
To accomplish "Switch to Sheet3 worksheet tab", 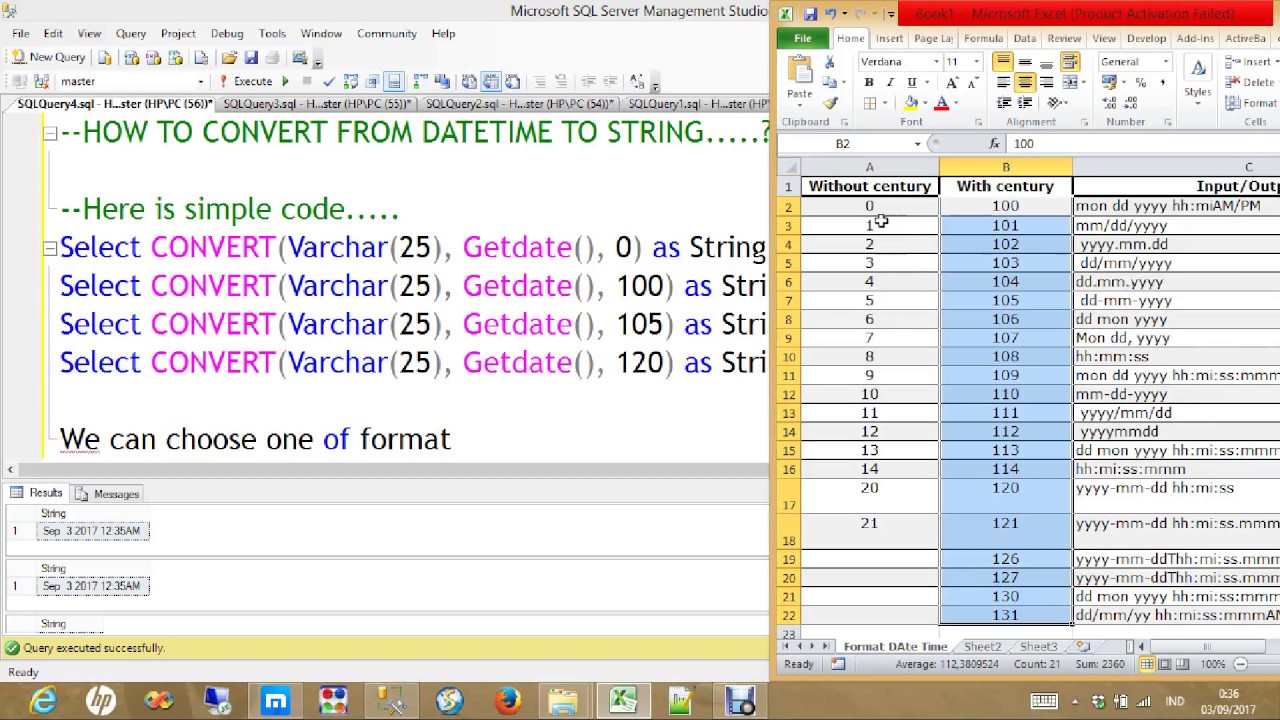I will pyautogui.click(x=1038, y=647).
